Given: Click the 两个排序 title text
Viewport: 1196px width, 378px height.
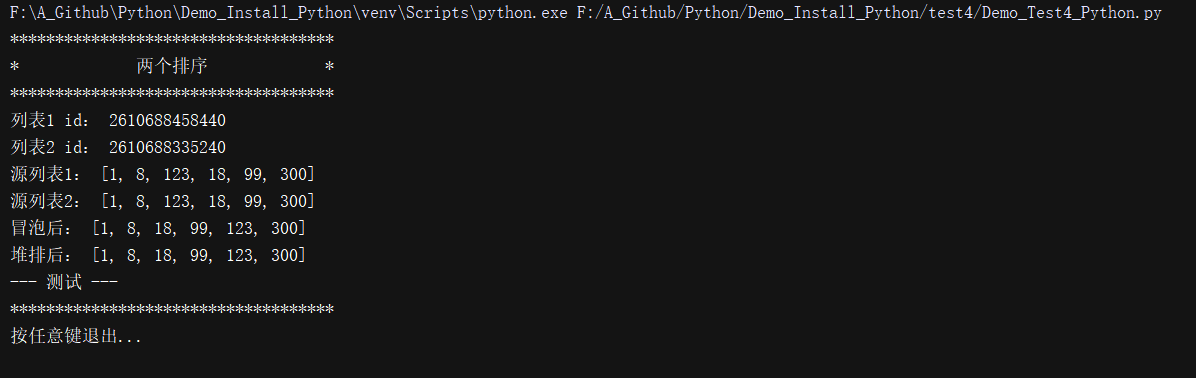Looking at the screenshot, I should (172, 67).
